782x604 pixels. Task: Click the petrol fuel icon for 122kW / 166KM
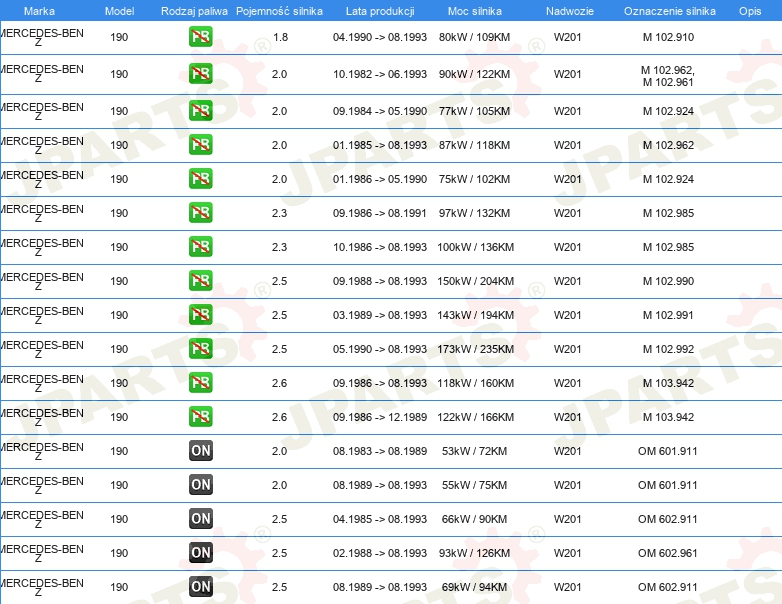click(x=200, y=416)
